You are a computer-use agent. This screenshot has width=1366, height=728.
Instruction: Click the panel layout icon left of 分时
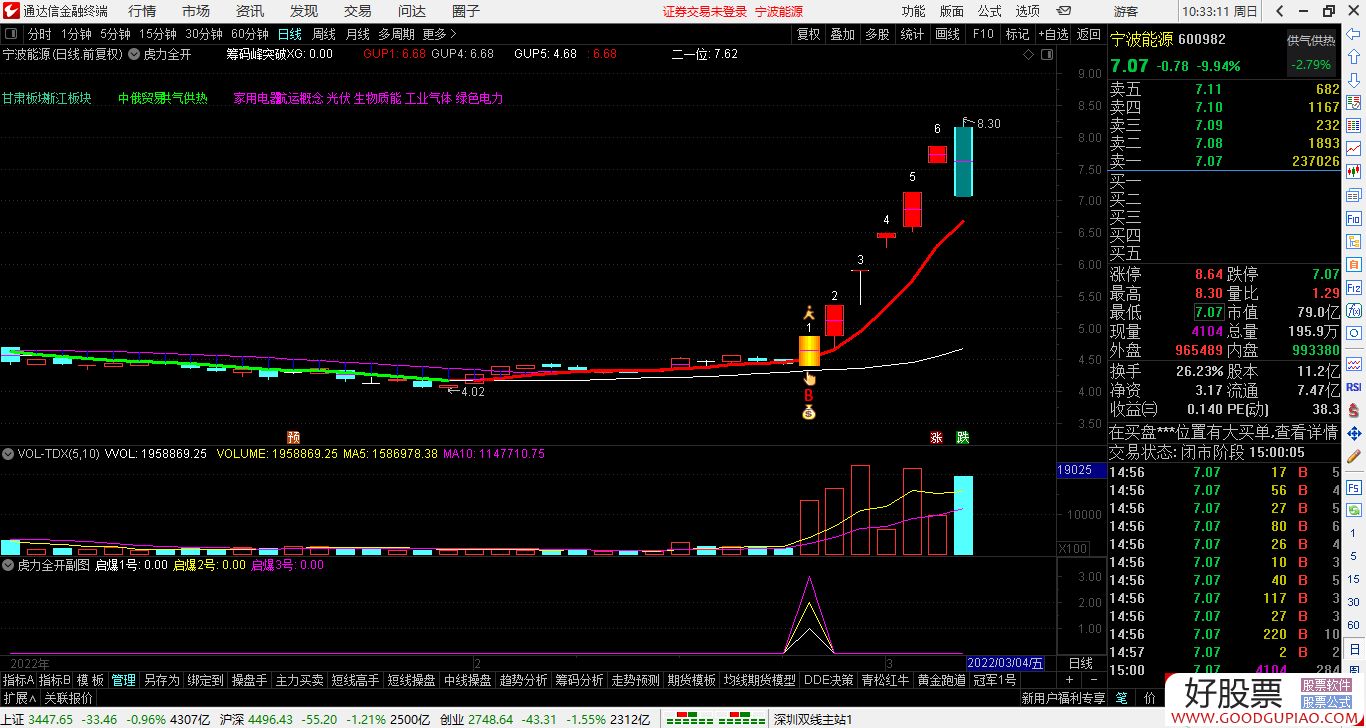pyautogui.click(x=12, y=34)
